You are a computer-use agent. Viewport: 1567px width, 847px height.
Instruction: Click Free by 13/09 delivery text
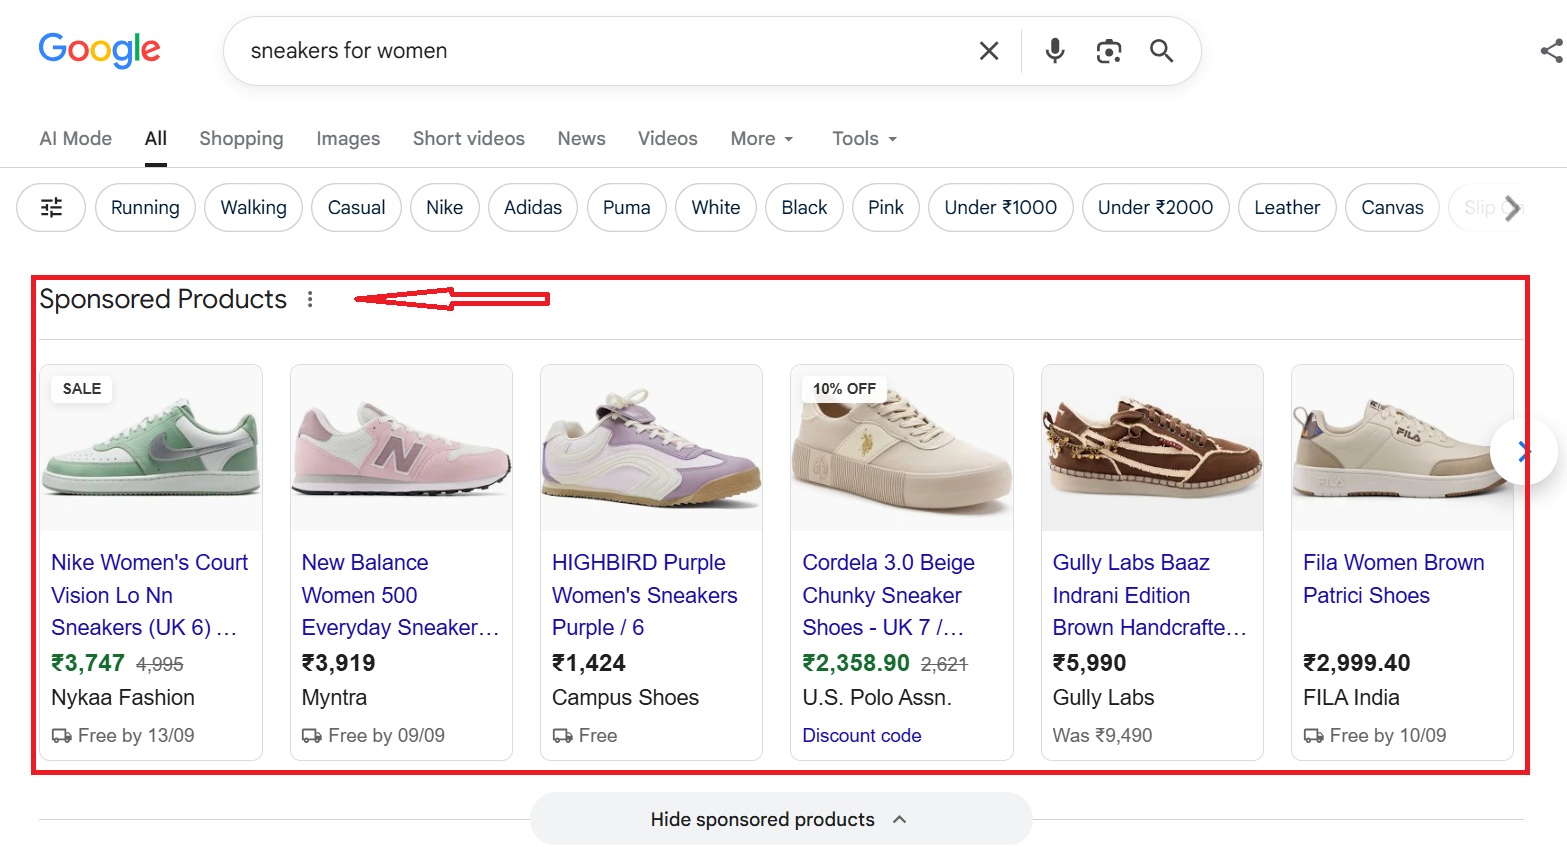click(x=136, y=735)
